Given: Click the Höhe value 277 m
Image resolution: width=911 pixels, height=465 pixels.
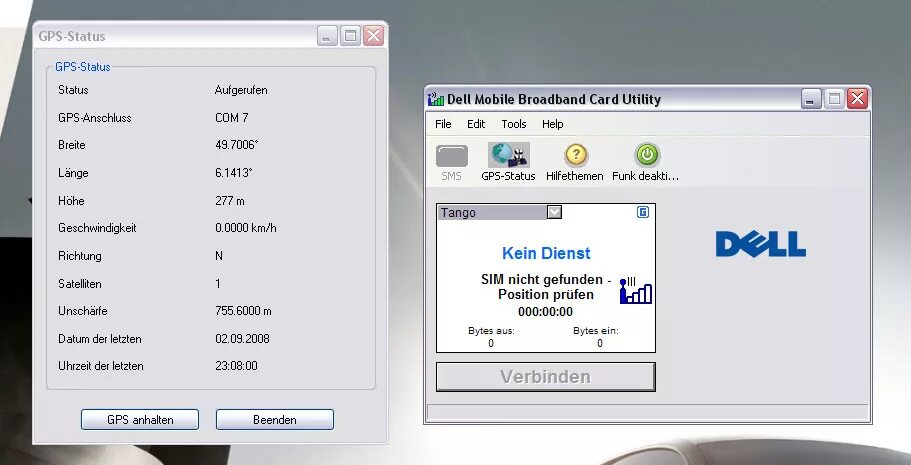Looking at the screenshot, I should pos(229,201).
